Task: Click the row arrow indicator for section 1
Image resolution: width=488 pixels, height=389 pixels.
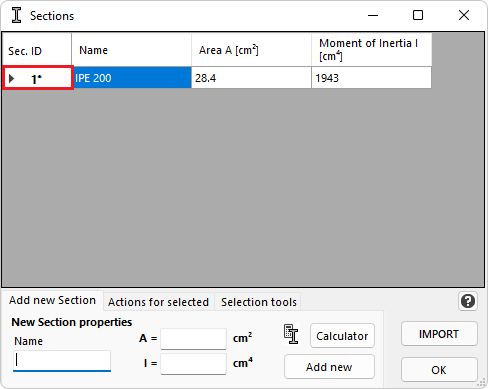Action: (x=12, y=79)
